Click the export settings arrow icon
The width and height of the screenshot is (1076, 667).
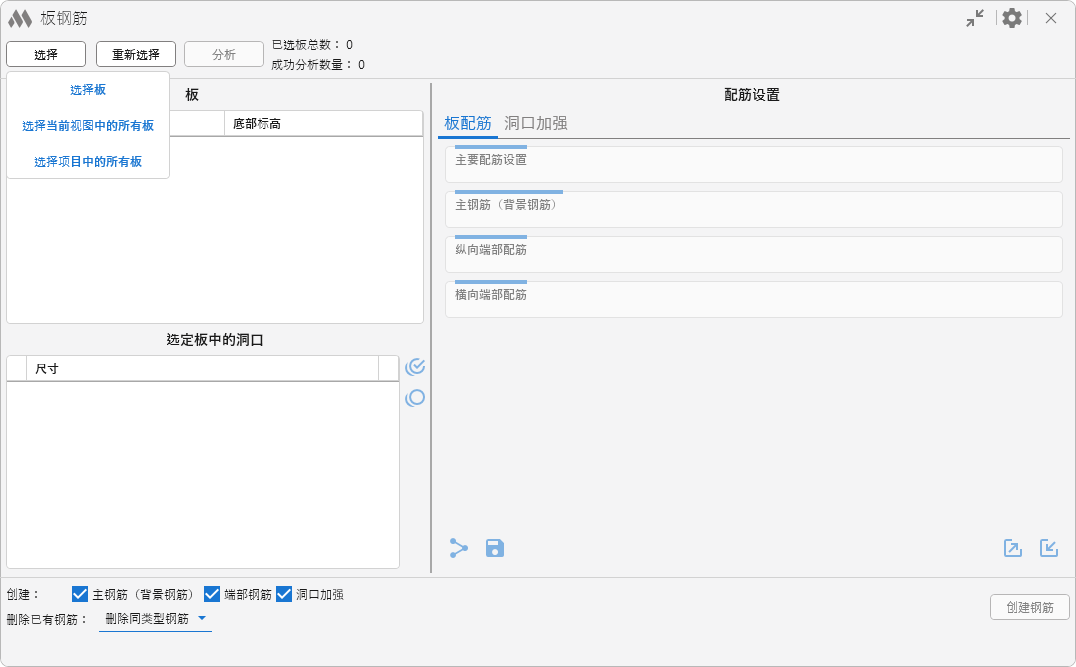point(1013,548)
